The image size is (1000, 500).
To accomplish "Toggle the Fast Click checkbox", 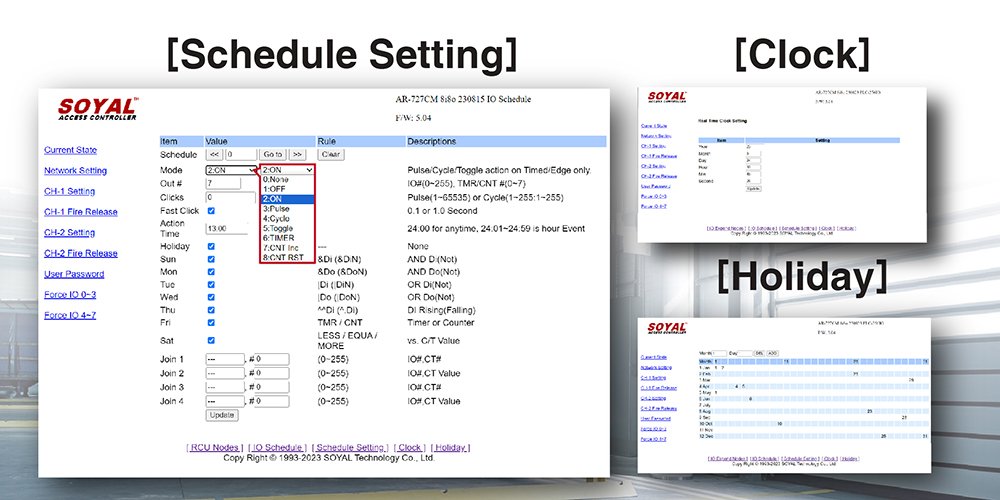I will [210, 211].
